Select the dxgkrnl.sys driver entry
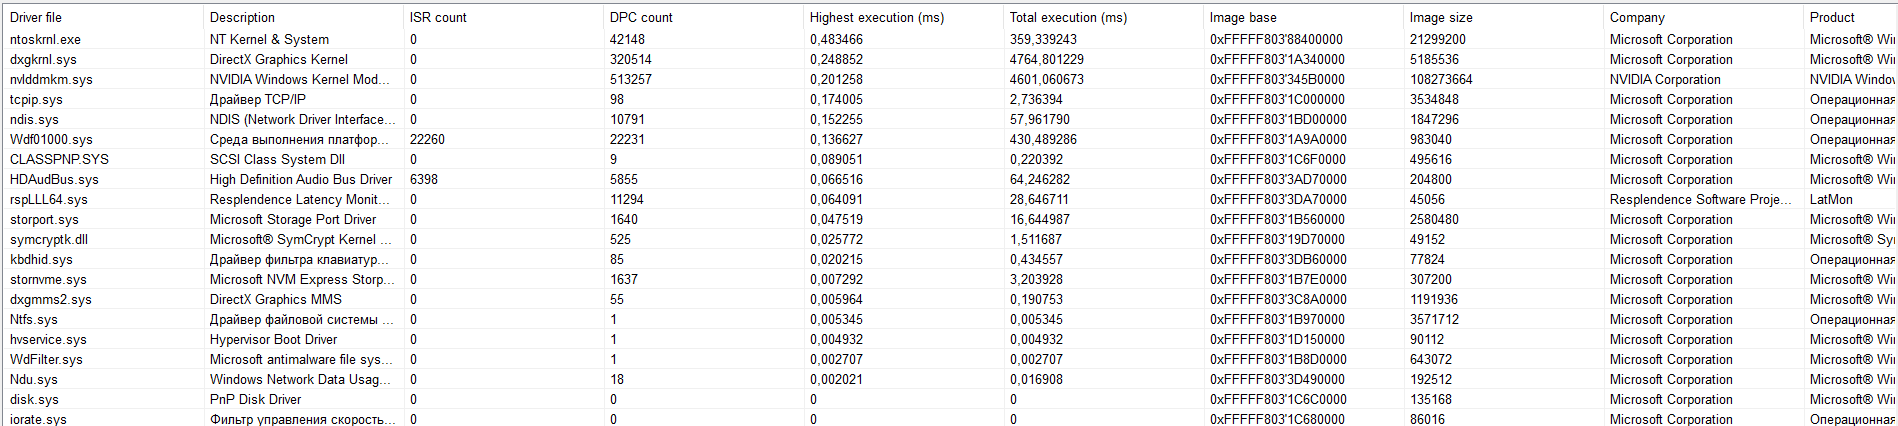 [x=43, y=59]
